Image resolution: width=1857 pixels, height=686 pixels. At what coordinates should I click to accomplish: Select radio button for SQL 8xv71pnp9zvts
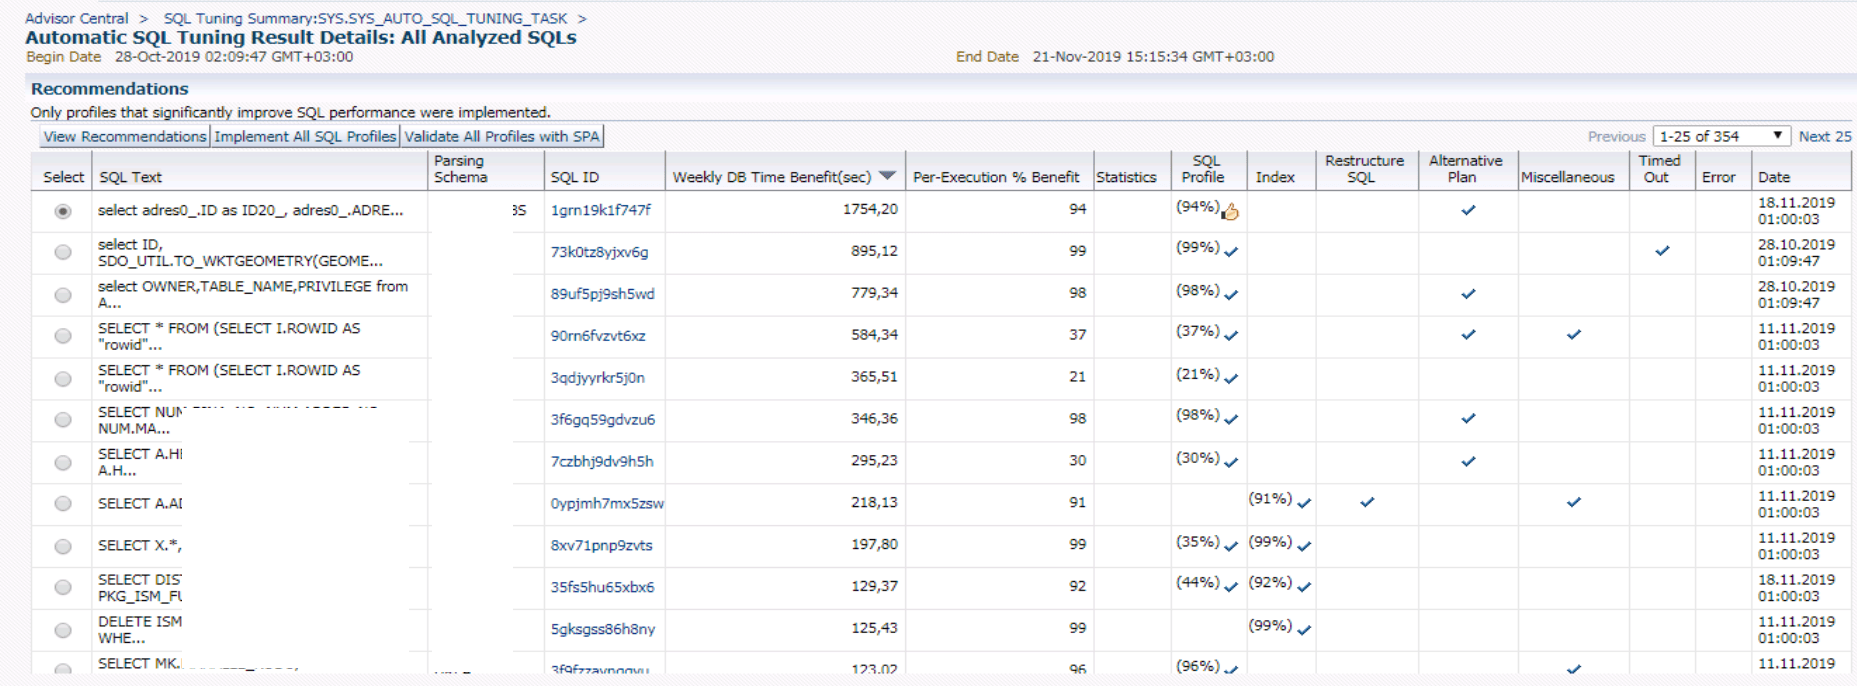[x=63, y=547]
